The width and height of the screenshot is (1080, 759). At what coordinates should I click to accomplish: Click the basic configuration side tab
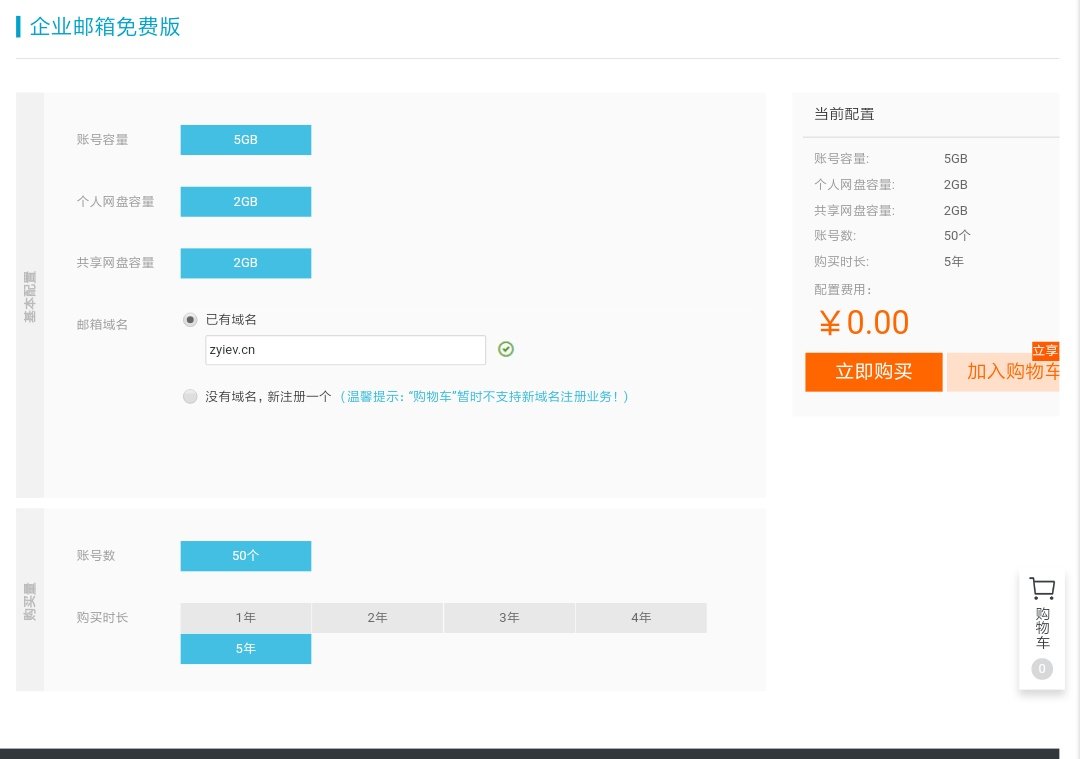pyautogui.click(x=30, y=296)
